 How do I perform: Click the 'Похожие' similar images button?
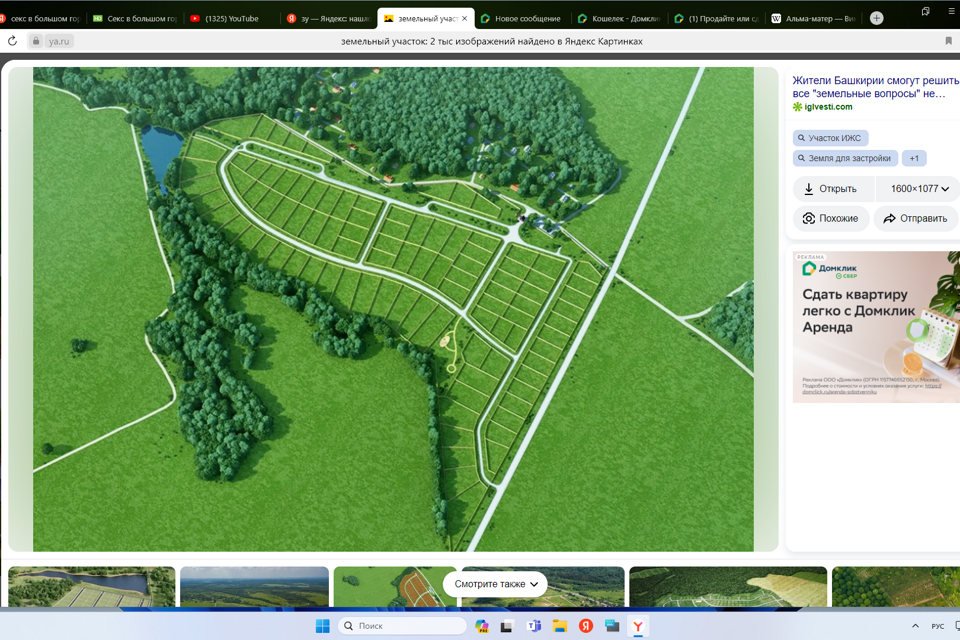pyautogui.click(x=831, y=218)
